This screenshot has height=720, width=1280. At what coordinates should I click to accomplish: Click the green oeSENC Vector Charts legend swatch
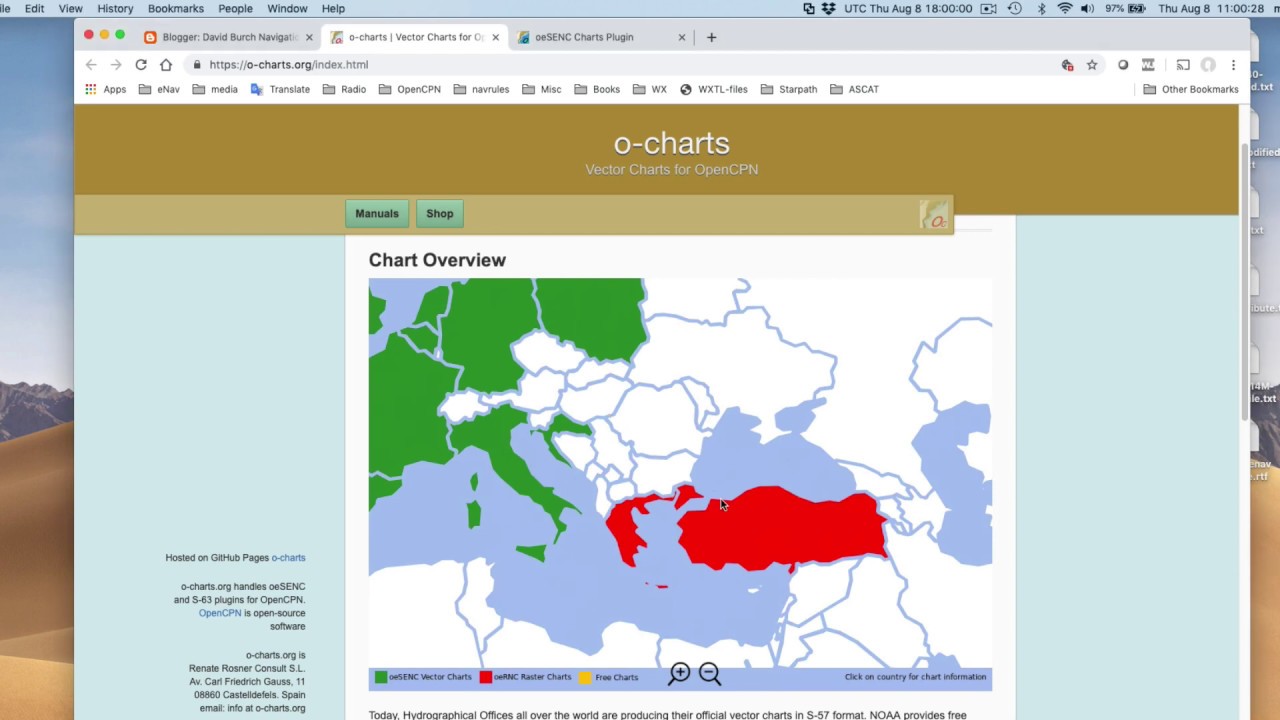pos(381,677)
